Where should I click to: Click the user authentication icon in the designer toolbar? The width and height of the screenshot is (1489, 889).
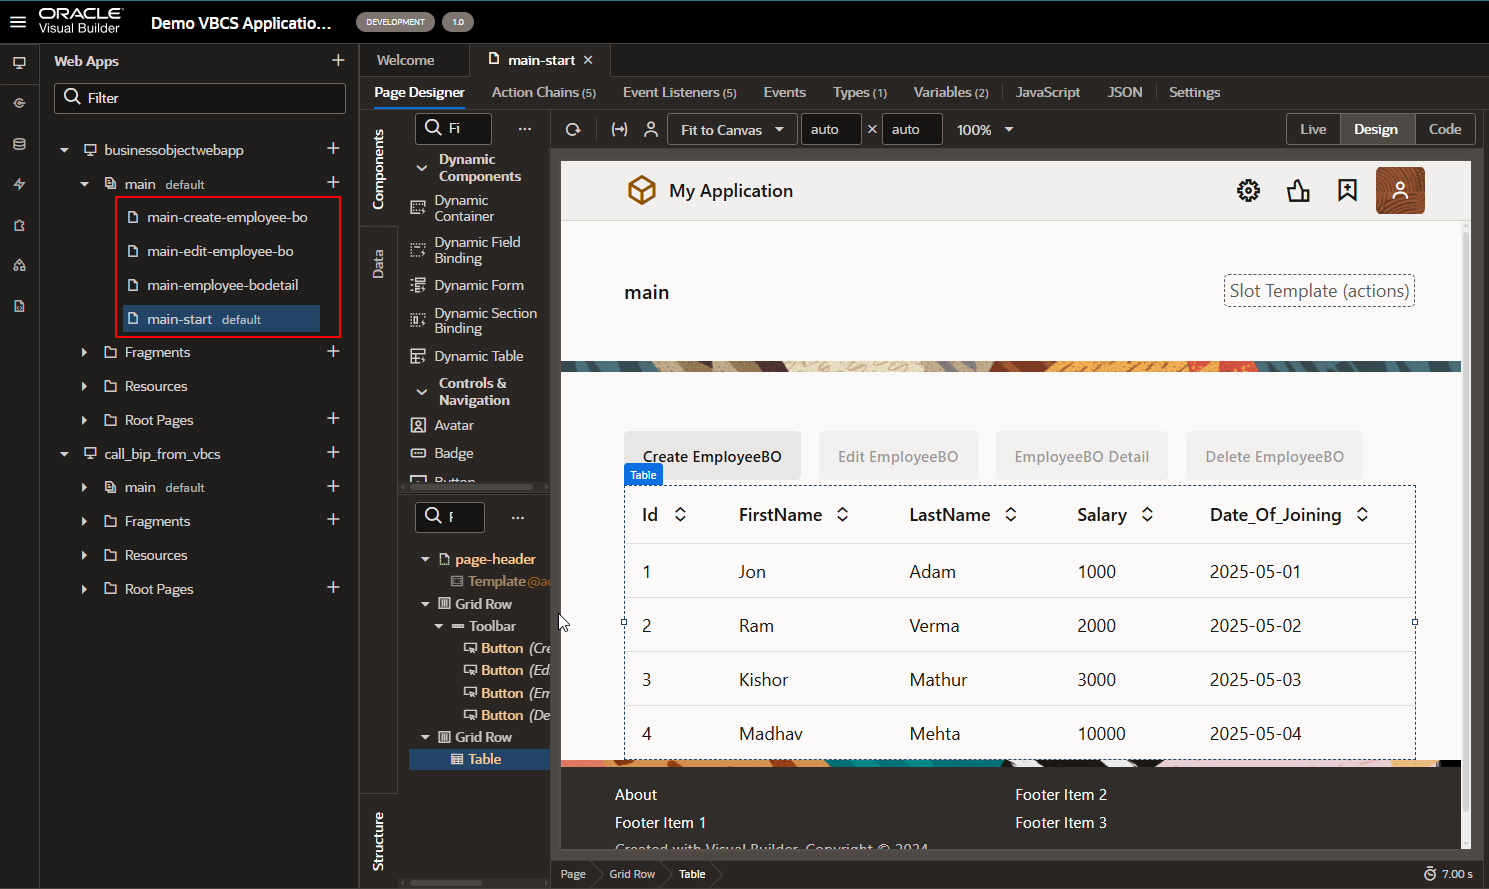pos(651,129)
